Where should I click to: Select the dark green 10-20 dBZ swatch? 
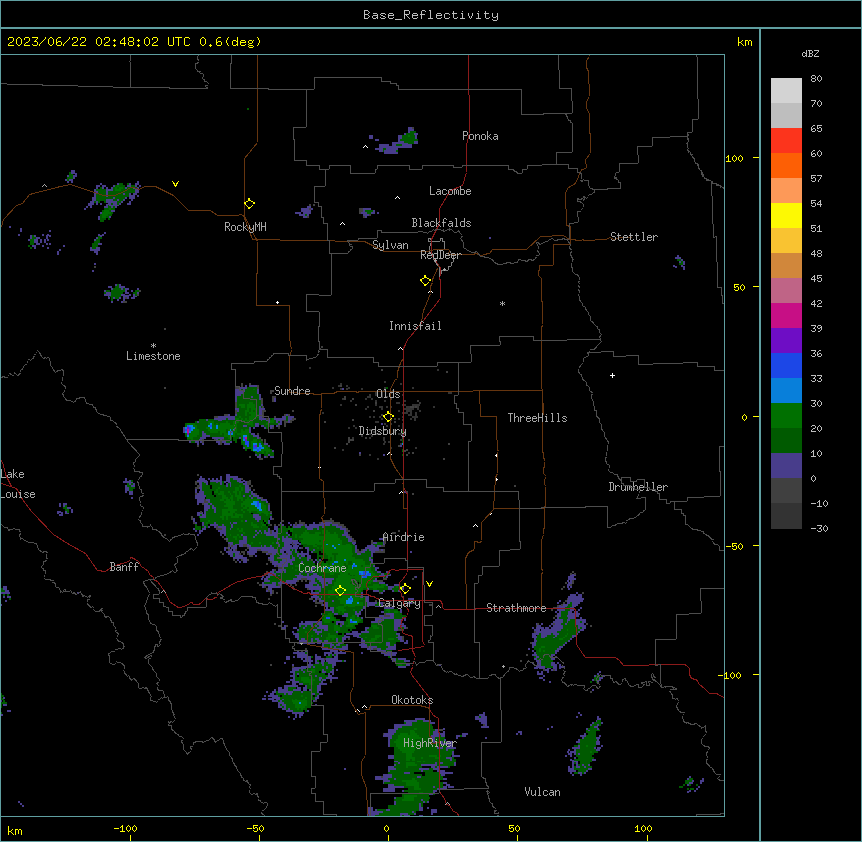click(786, 441)
